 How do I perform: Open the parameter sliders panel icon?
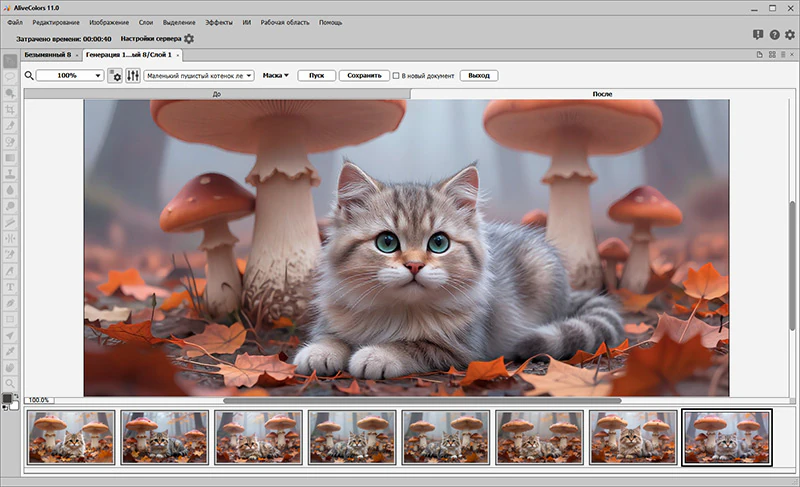pyautogui.click(x=133, y=75)
